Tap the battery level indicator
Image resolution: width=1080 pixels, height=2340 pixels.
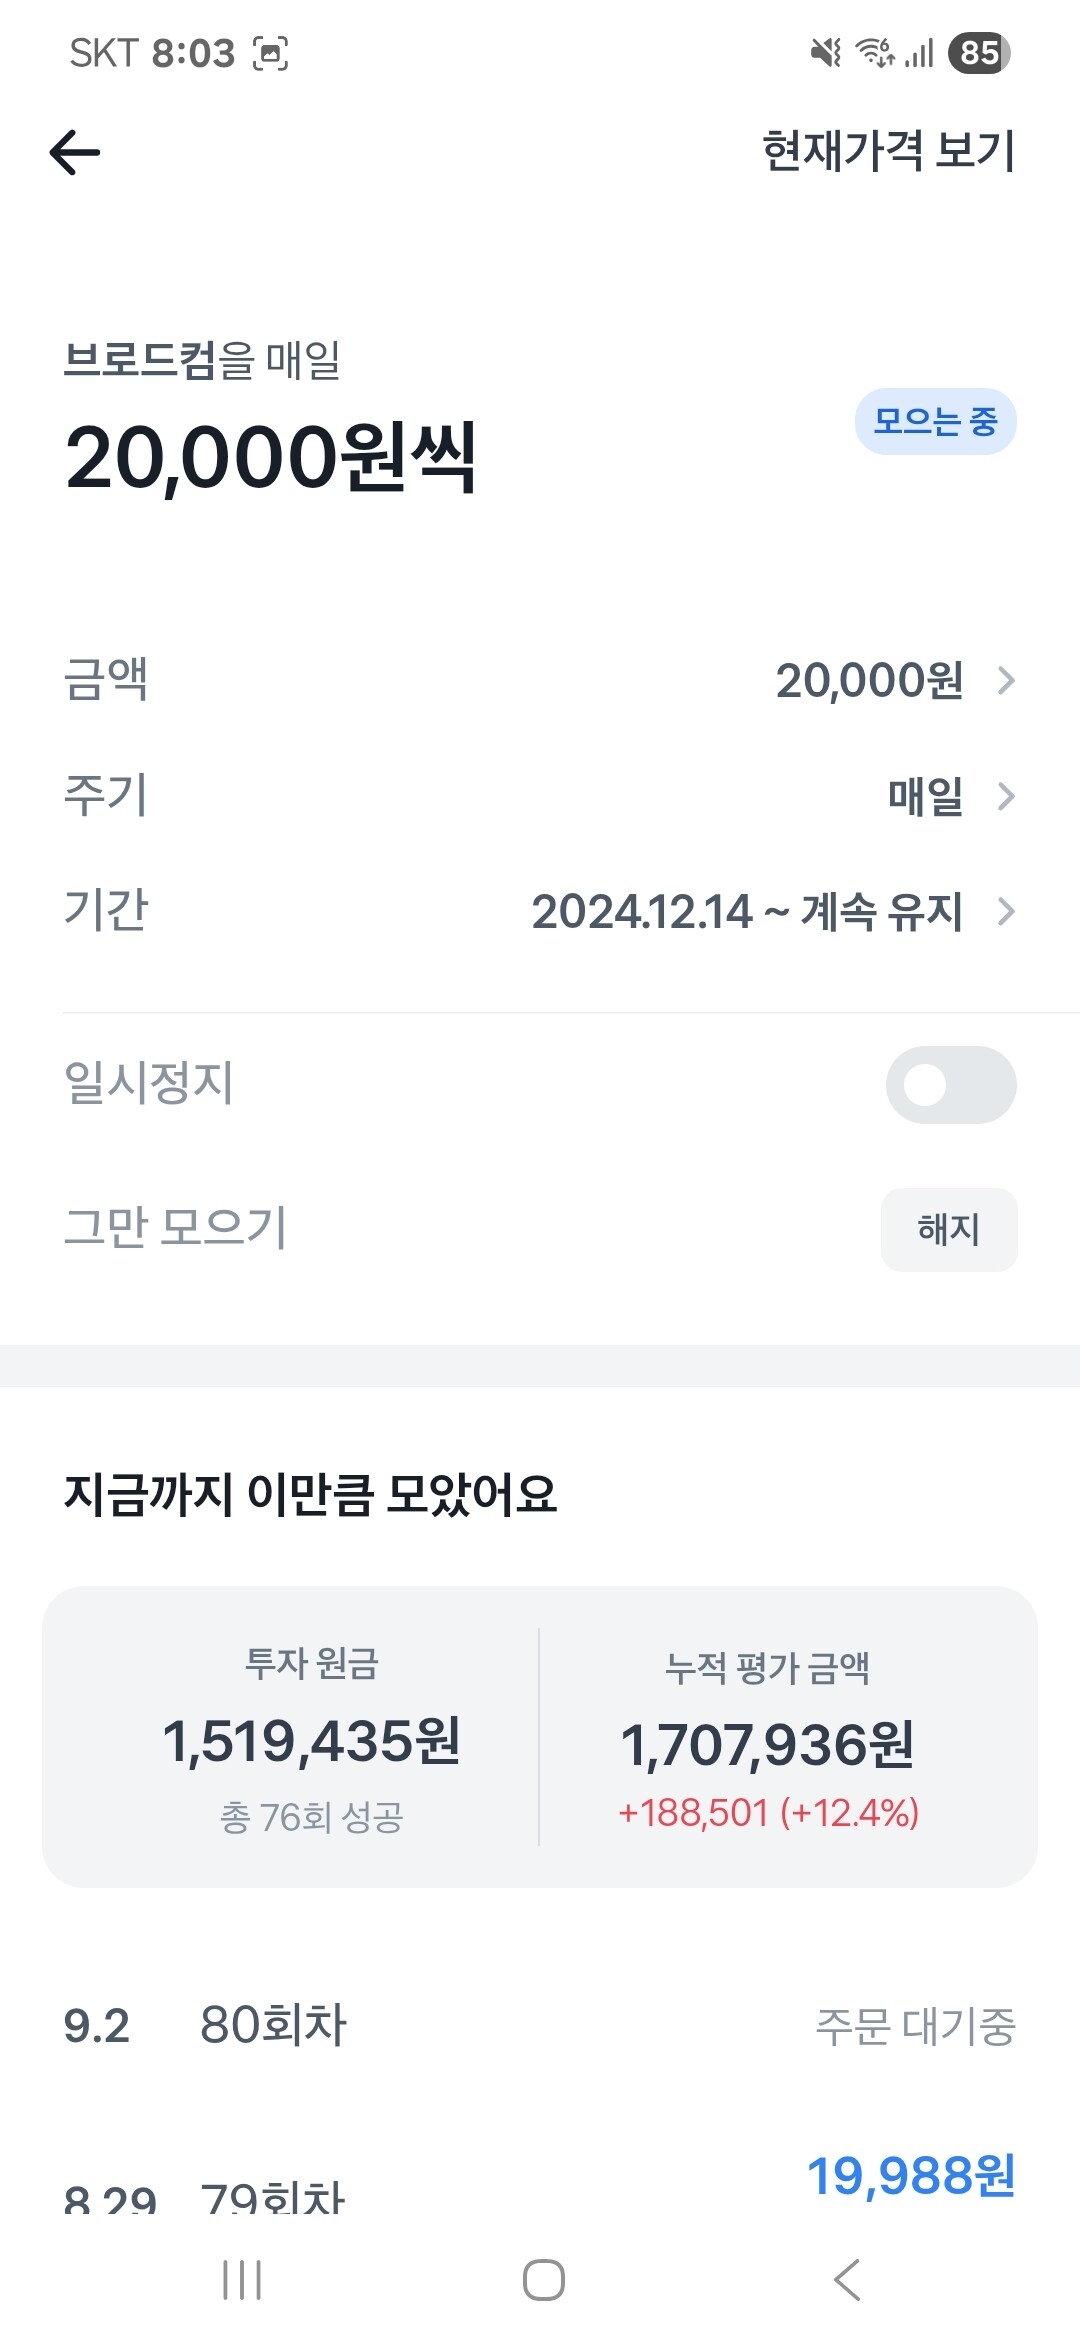[x=979, y=52]
